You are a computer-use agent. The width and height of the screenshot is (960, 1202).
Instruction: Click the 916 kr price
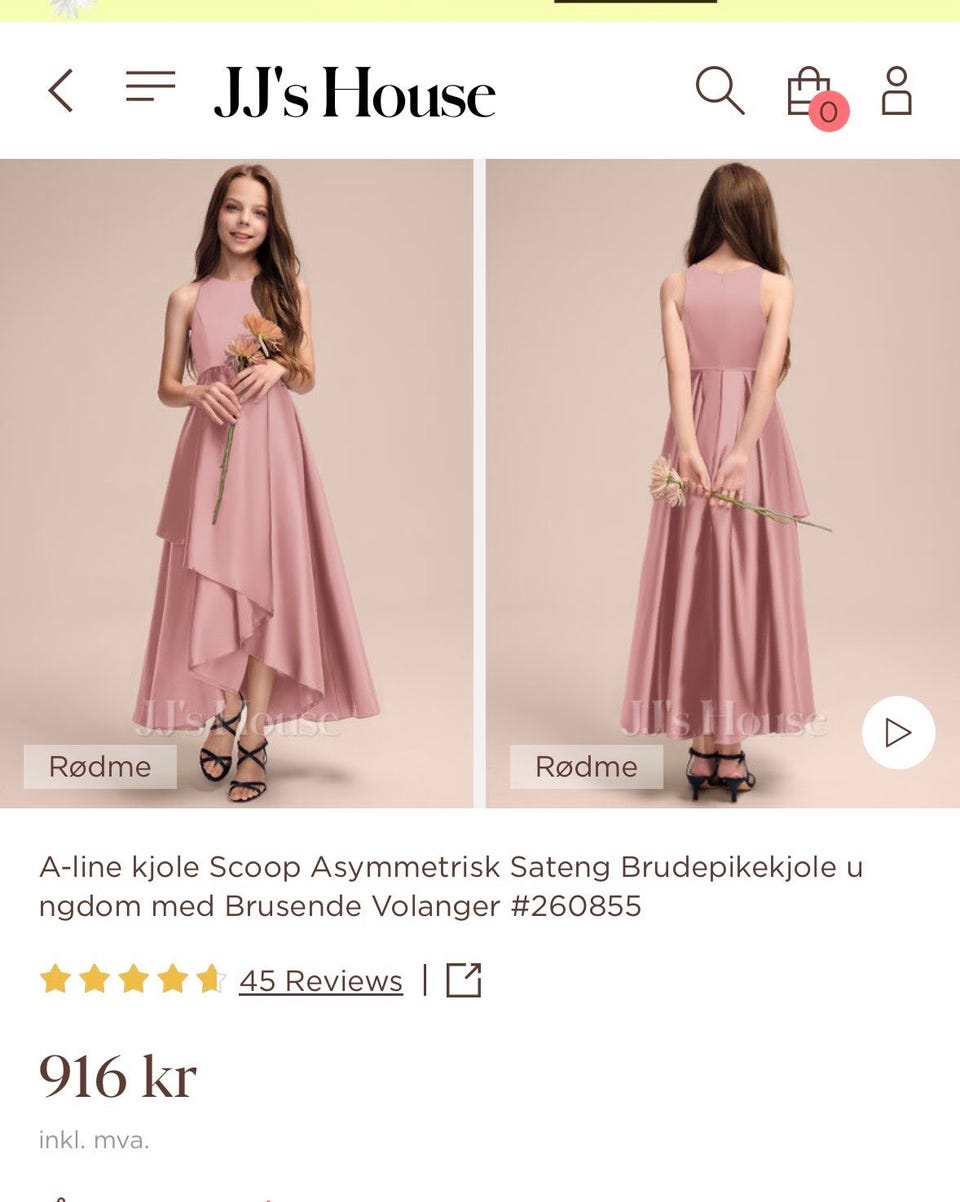tap(118, 1077)
